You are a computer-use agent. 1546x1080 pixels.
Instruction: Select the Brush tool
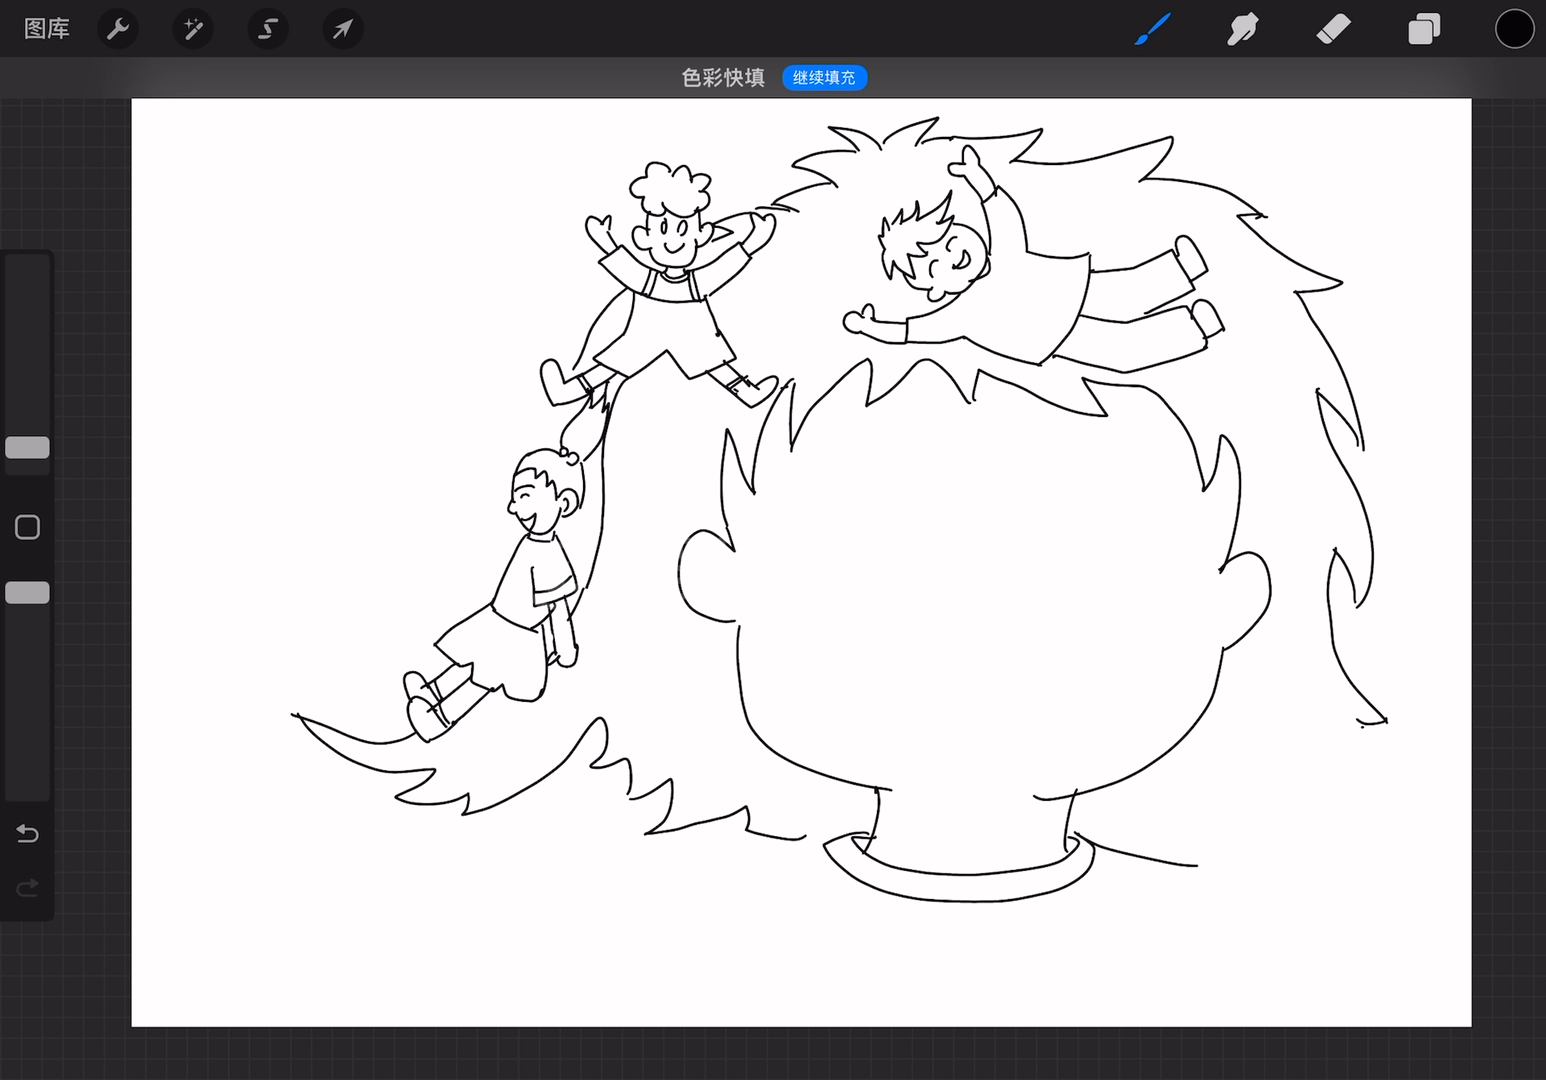click(1153, 29)
